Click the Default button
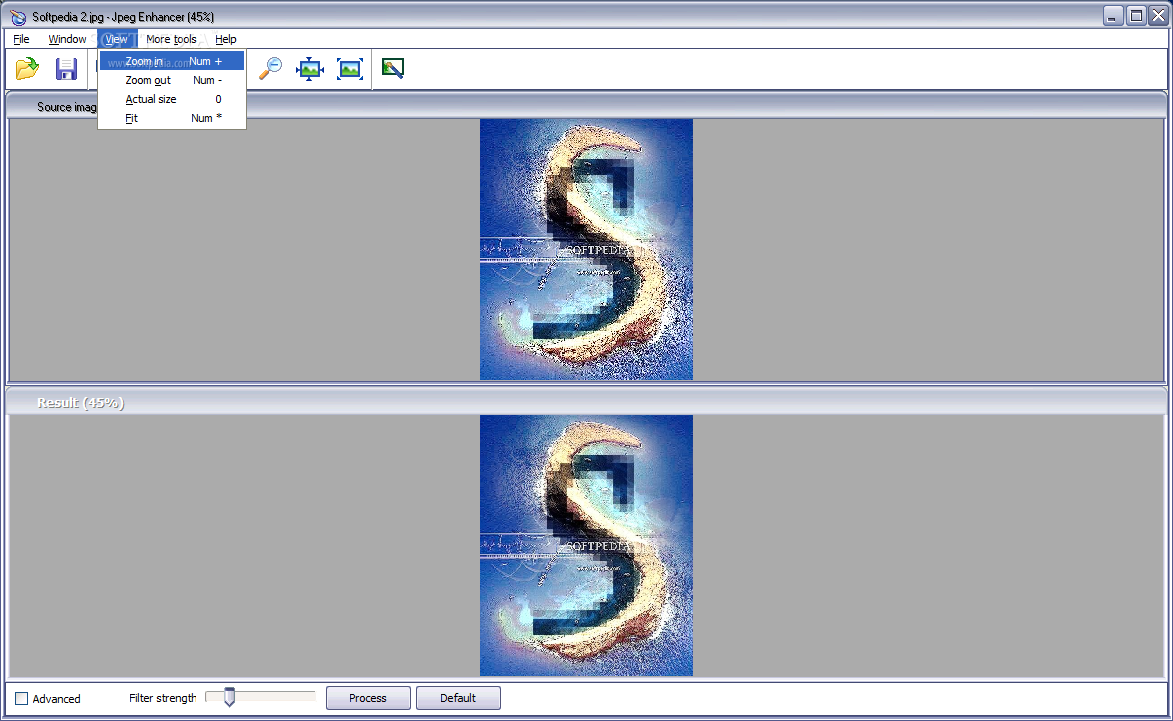 pyautogui.click(x=458, y=698)
